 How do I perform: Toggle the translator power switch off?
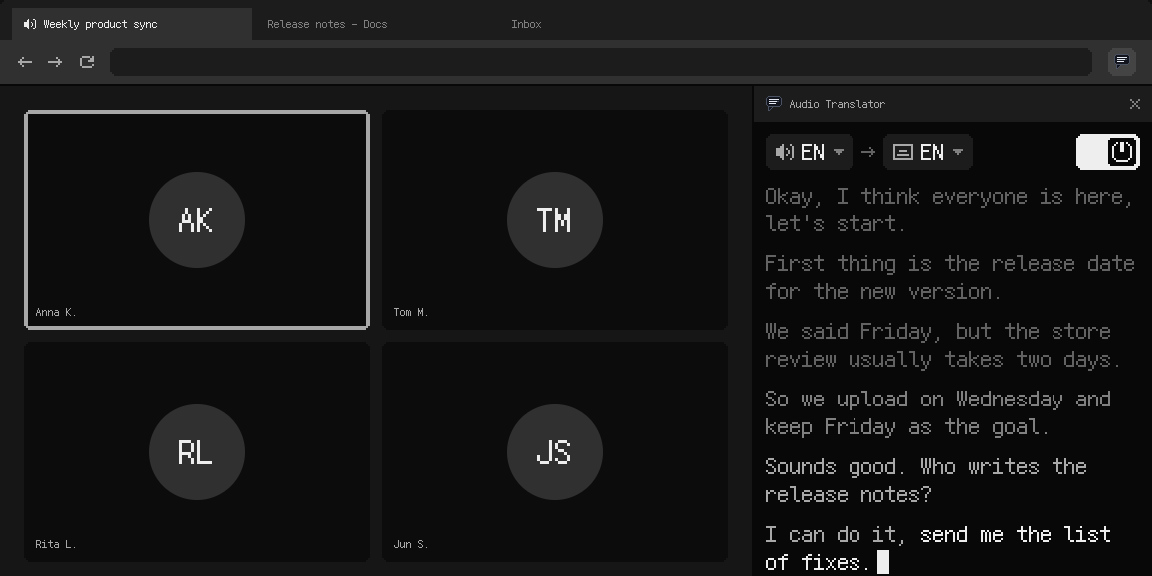click(x=1108, y=152)
